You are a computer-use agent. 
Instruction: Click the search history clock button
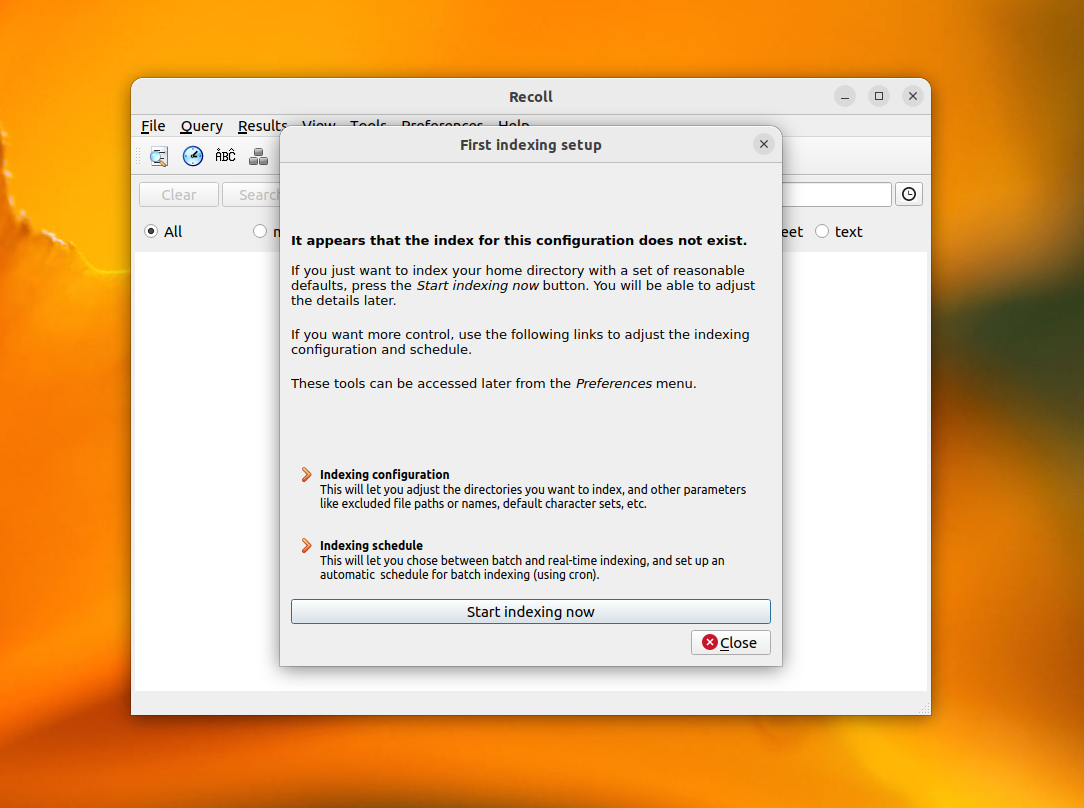(909, 194)
